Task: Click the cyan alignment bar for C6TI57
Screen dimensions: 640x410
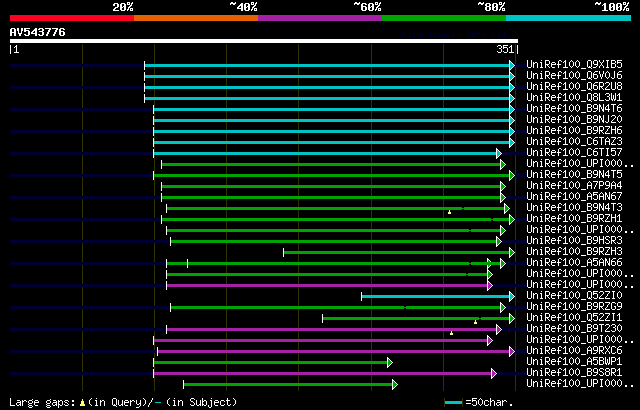Action: coord(325,153)
